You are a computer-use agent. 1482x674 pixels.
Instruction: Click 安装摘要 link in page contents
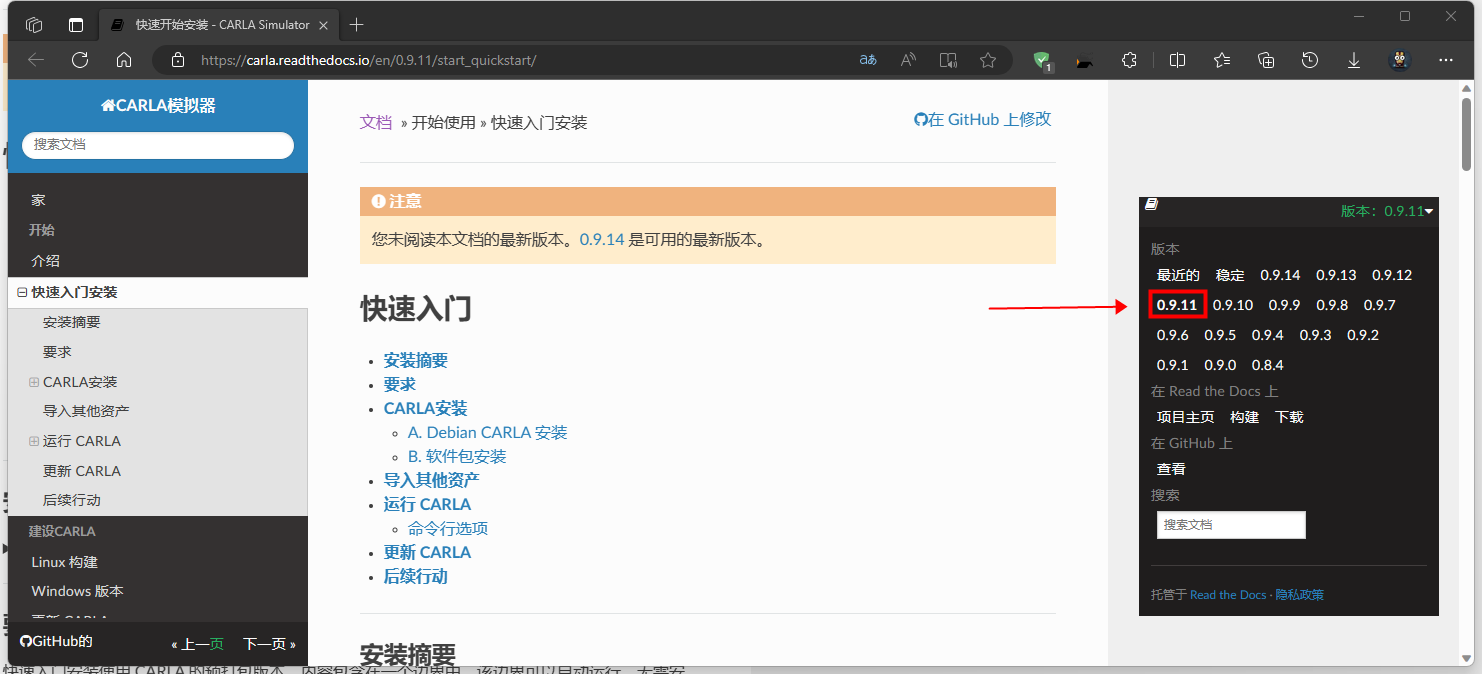(416, 361)
